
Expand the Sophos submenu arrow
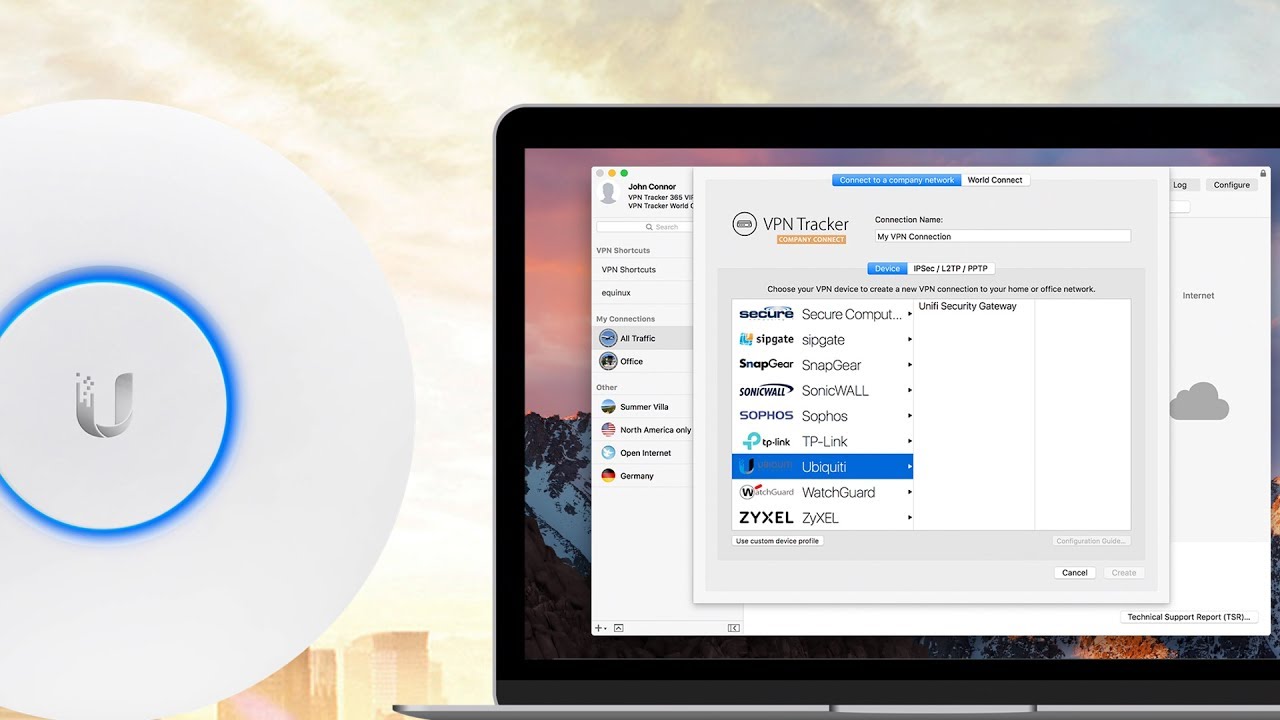[909, 416]
